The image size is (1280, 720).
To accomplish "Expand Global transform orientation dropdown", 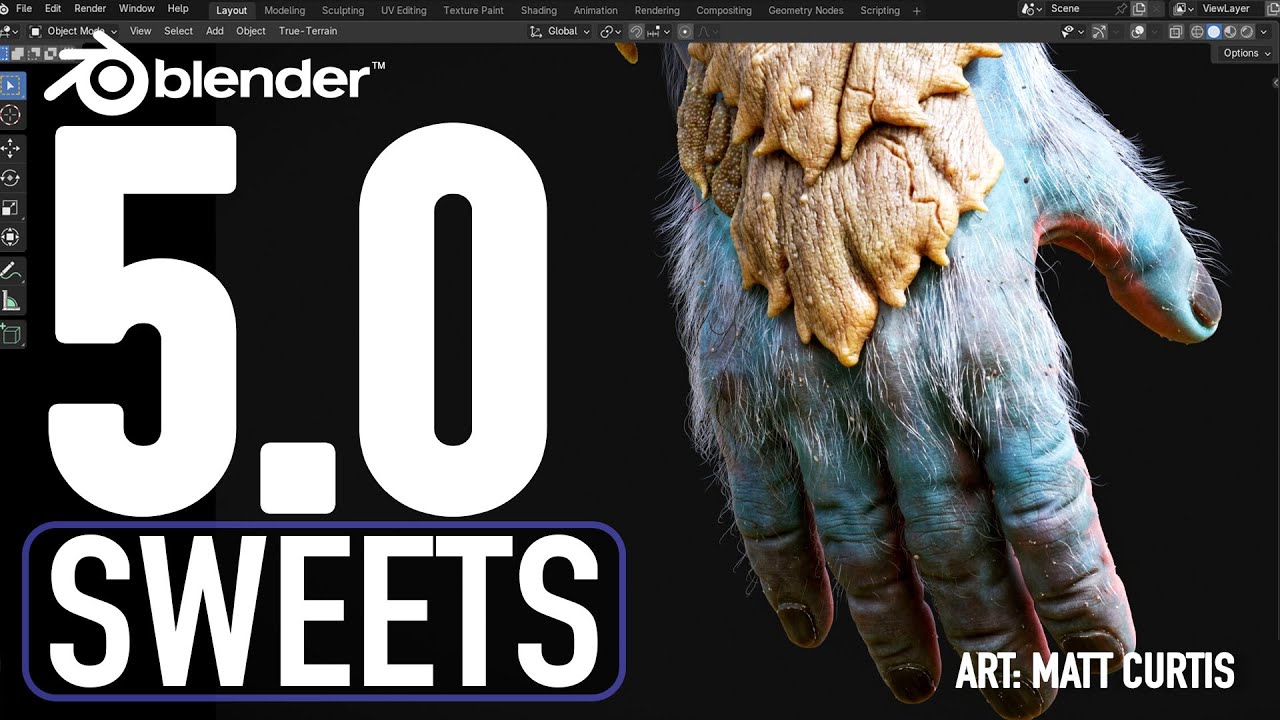I will pyautogui.click(x=560, y=32).
